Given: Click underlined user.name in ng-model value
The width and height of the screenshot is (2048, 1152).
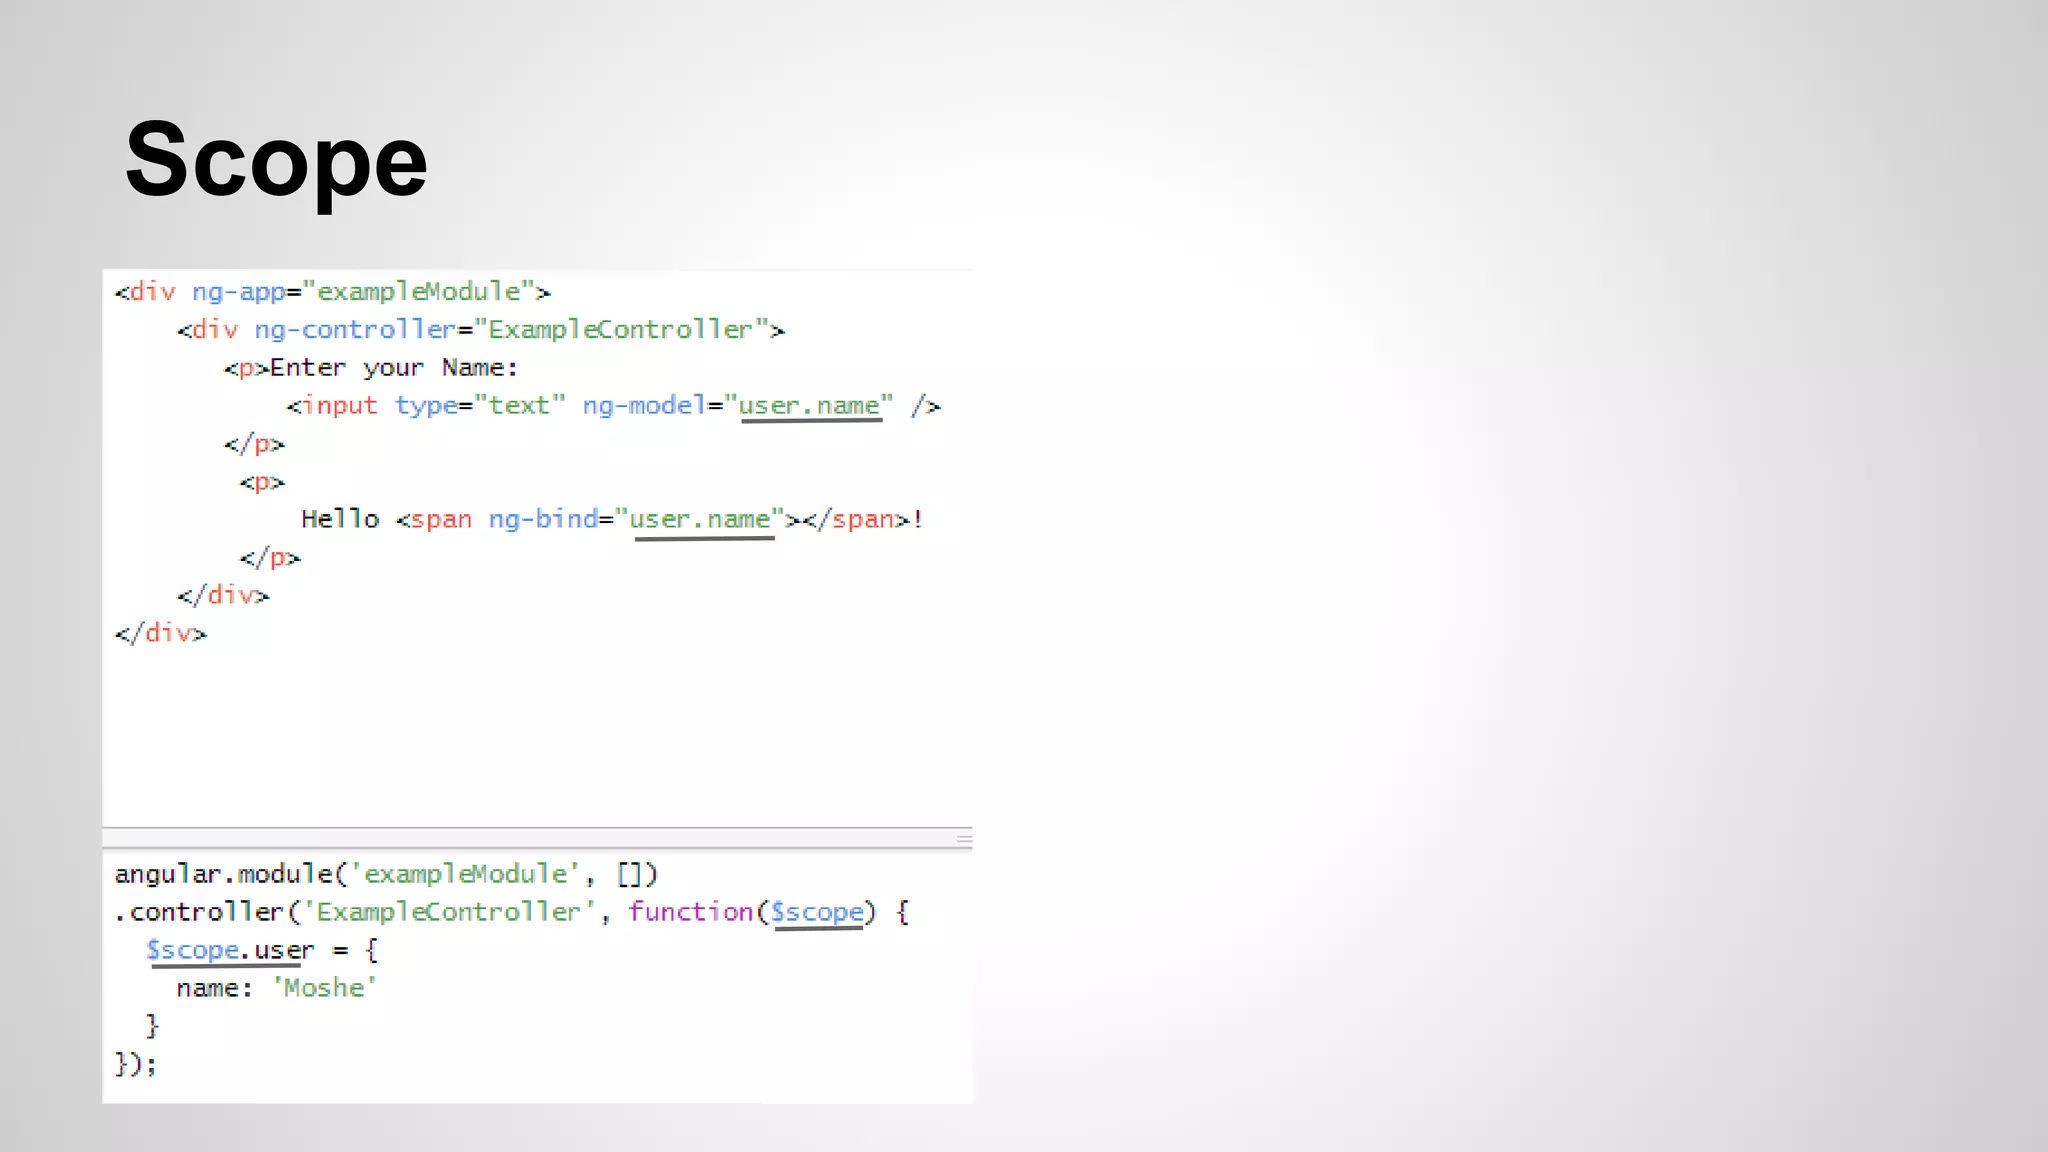Looking at the screenshot, I should (809, 406).
